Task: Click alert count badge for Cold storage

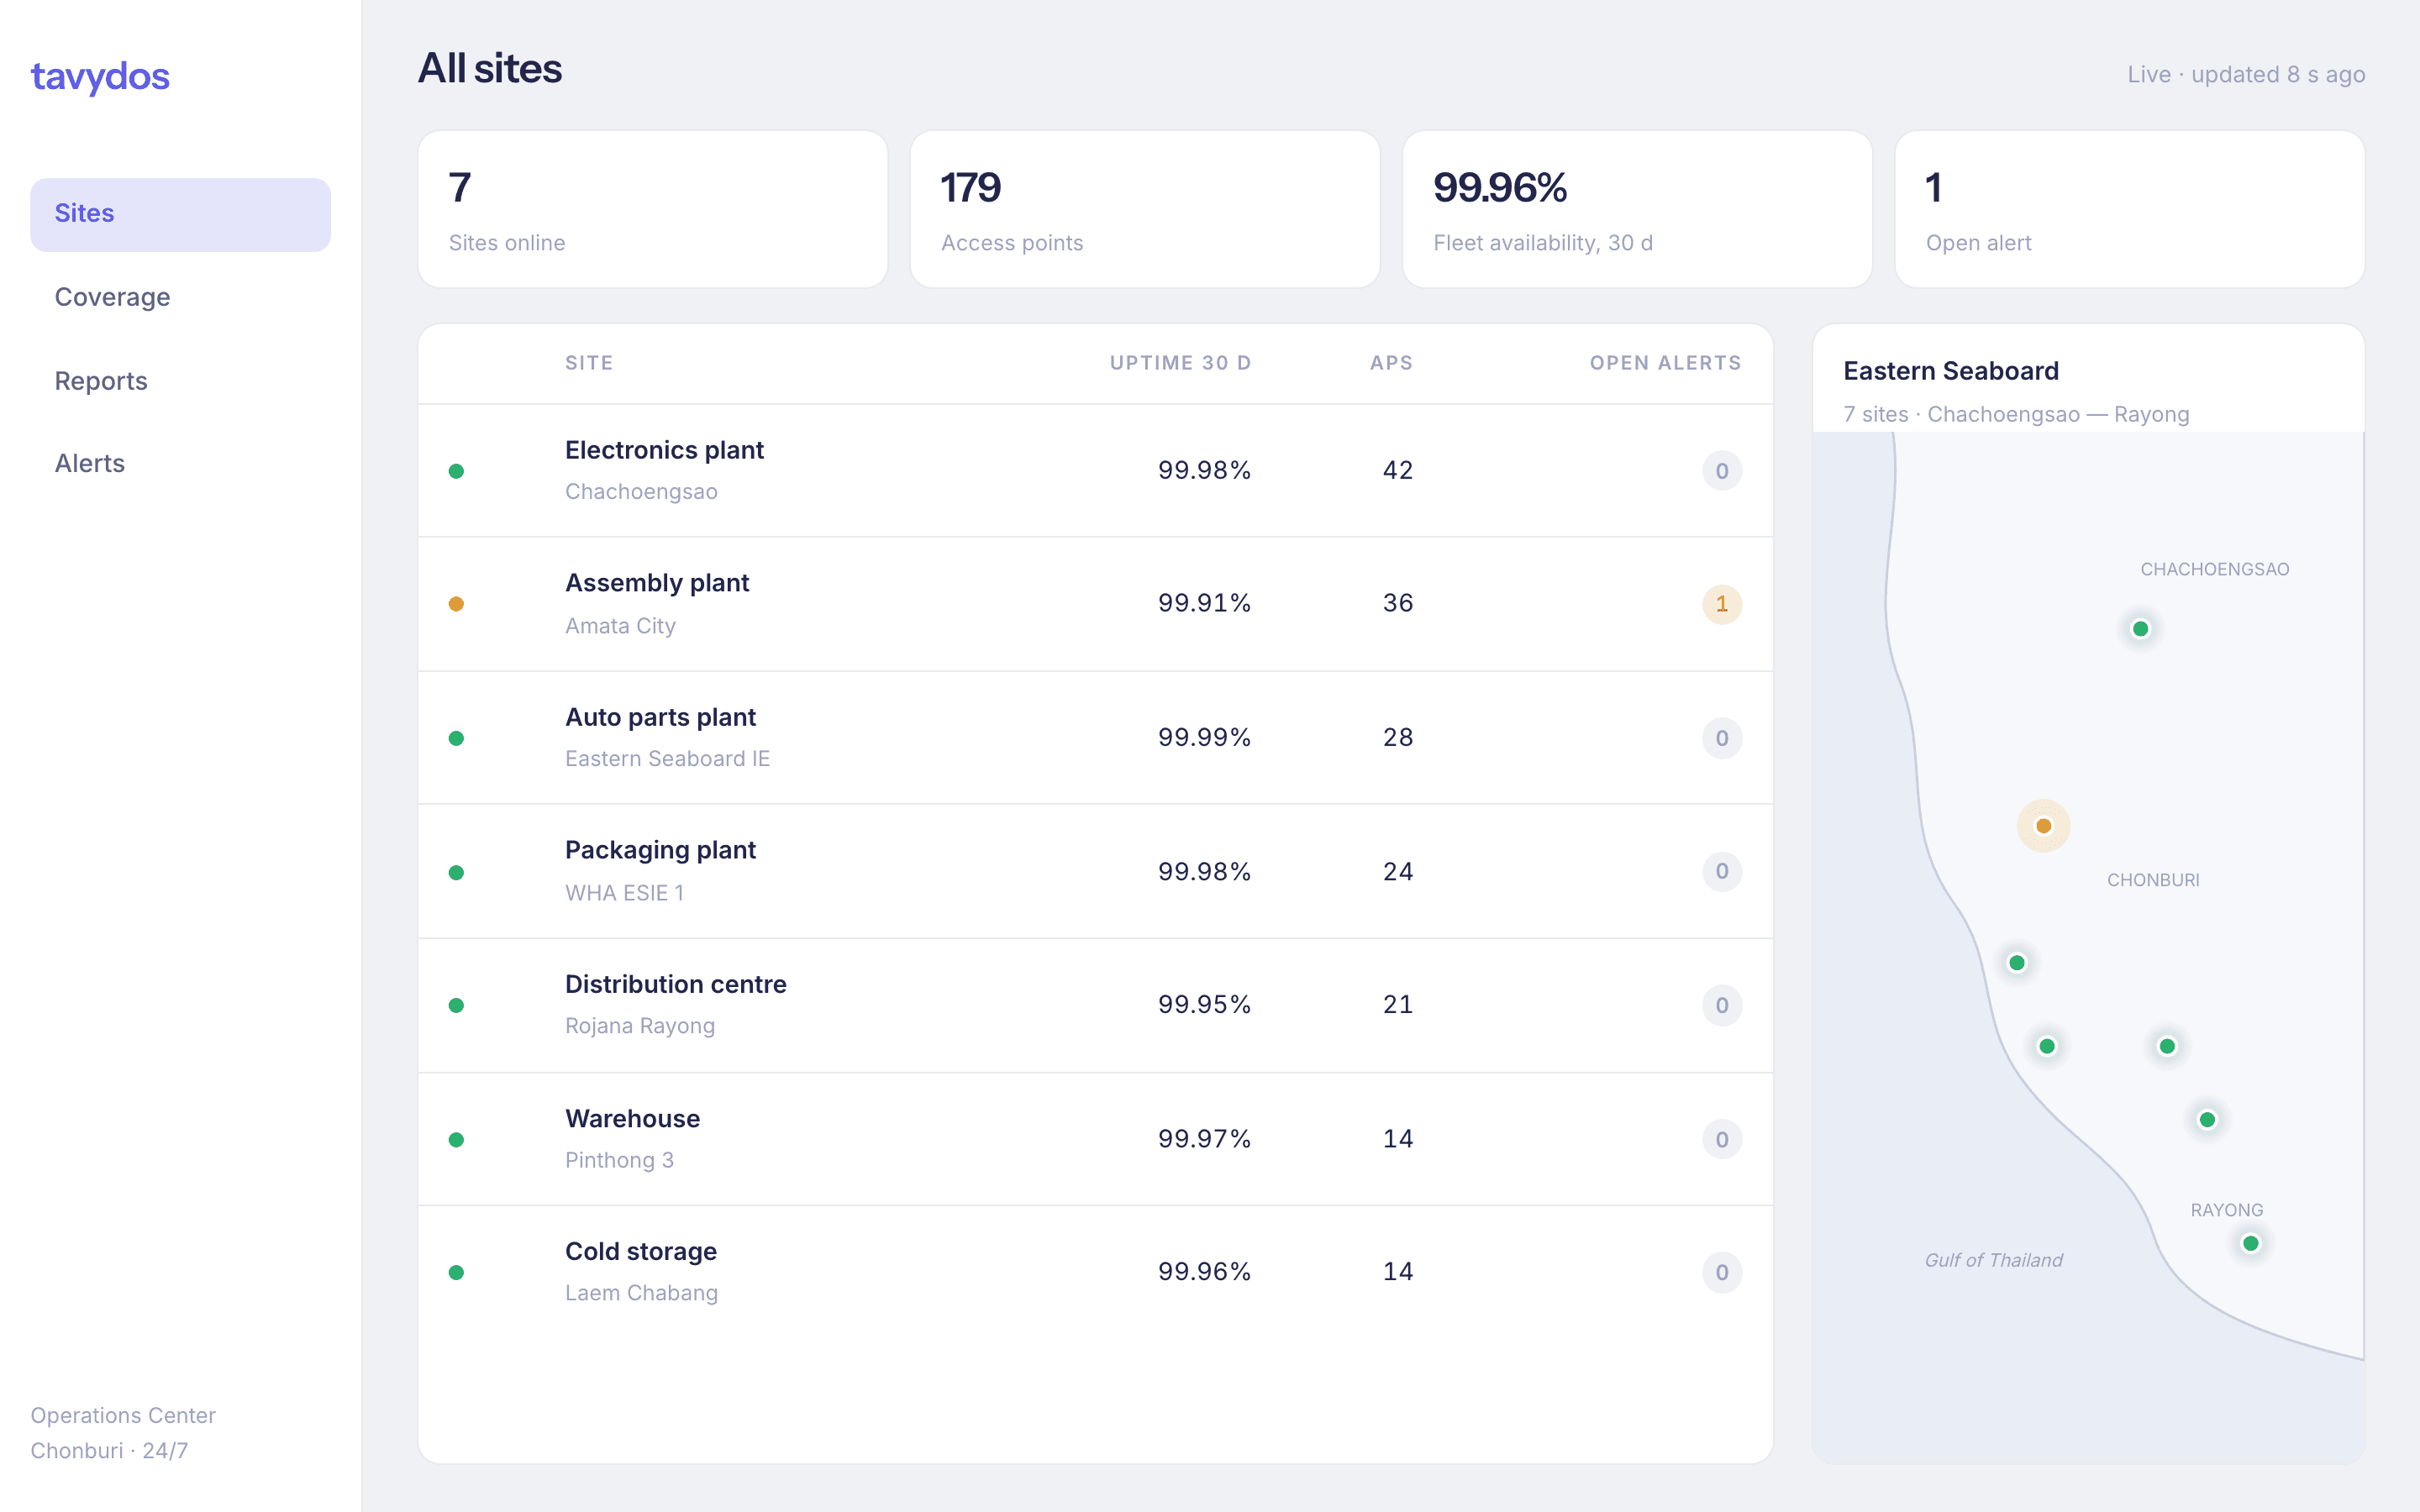Action: pyautogui.click(x=1722, y=1272)
